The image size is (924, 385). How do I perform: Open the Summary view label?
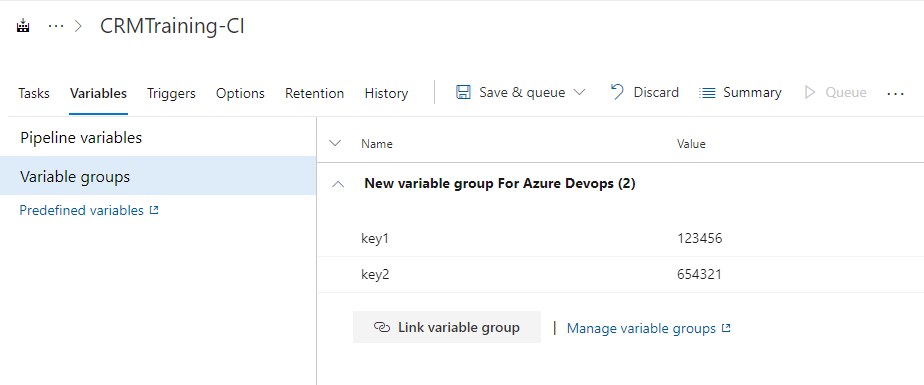753,93
